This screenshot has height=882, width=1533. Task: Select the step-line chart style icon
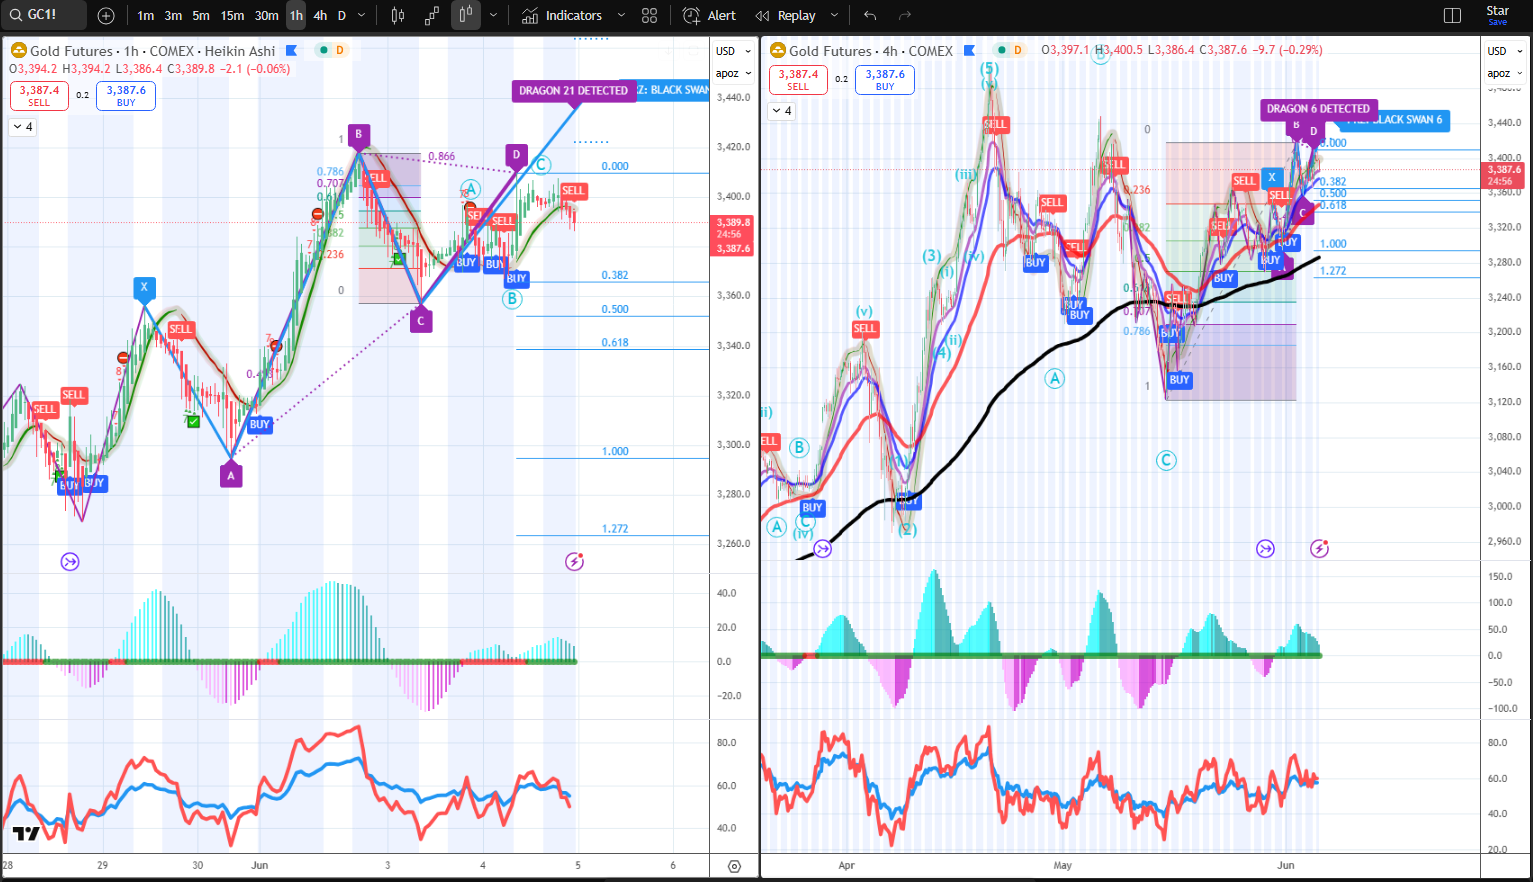432,15
